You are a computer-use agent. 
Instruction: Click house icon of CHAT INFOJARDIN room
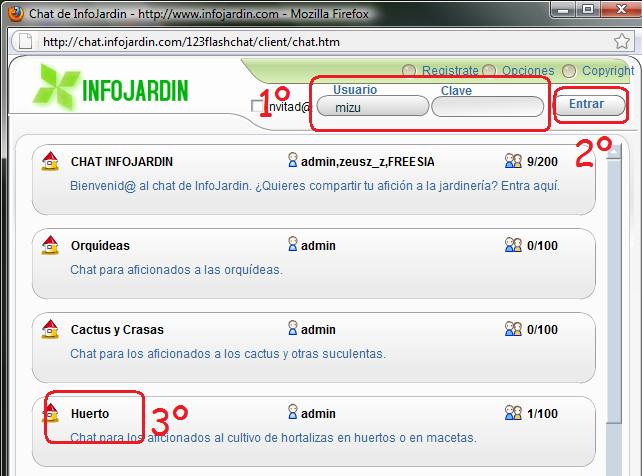[50, 161]
